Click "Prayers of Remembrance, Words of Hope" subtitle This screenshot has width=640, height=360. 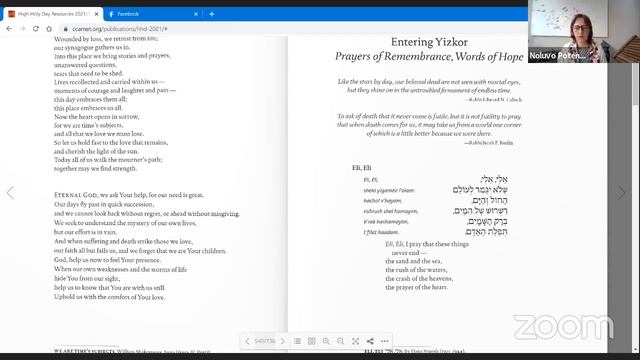tap(429, 56)
